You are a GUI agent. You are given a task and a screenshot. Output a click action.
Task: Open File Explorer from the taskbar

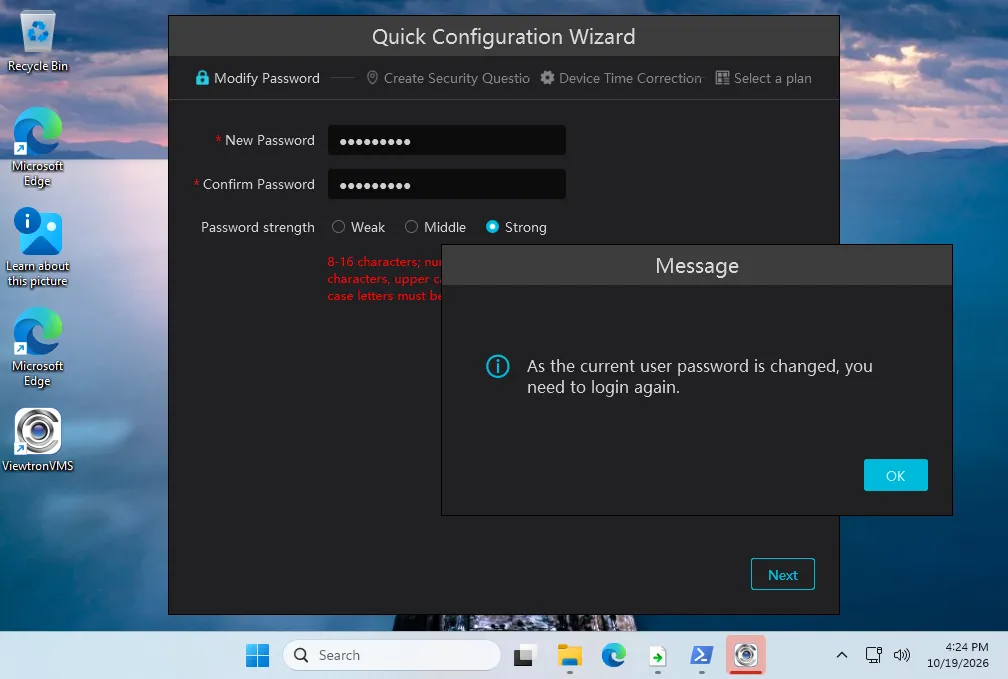pyautogui.click(x=570, y=655)
